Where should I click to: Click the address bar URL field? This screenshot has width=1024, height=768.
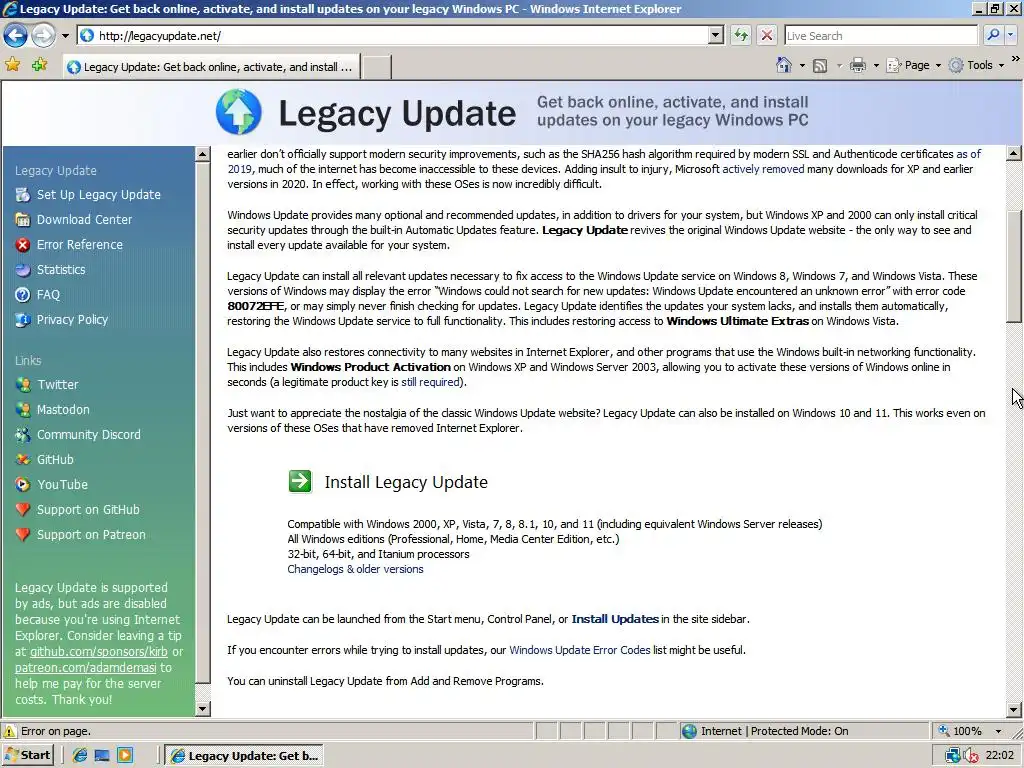coord(392,36)
